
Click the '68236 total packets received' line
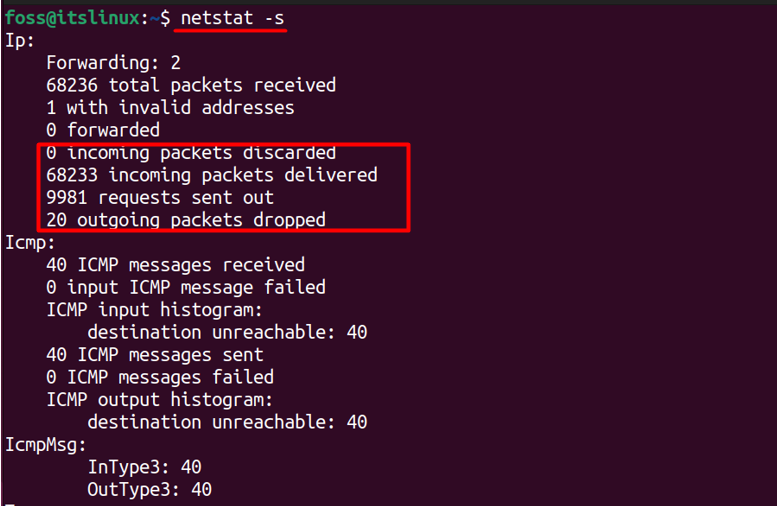(190, 86)
